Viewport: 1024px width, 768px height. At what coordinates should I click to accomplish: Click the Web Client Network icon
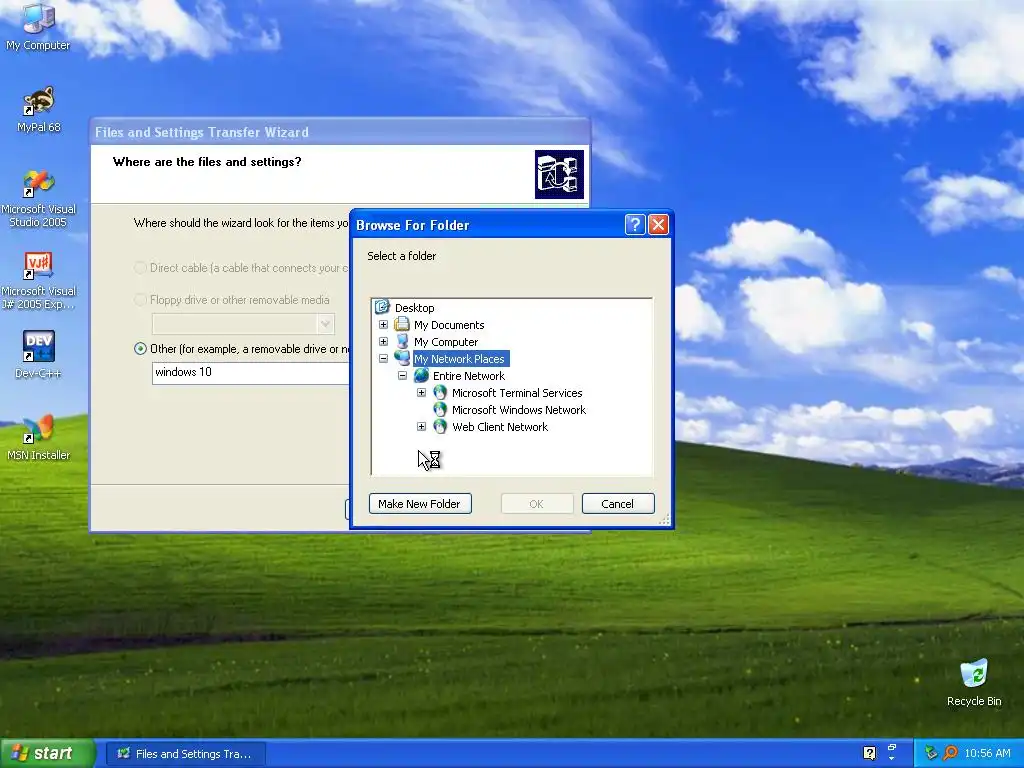(440, 426)
